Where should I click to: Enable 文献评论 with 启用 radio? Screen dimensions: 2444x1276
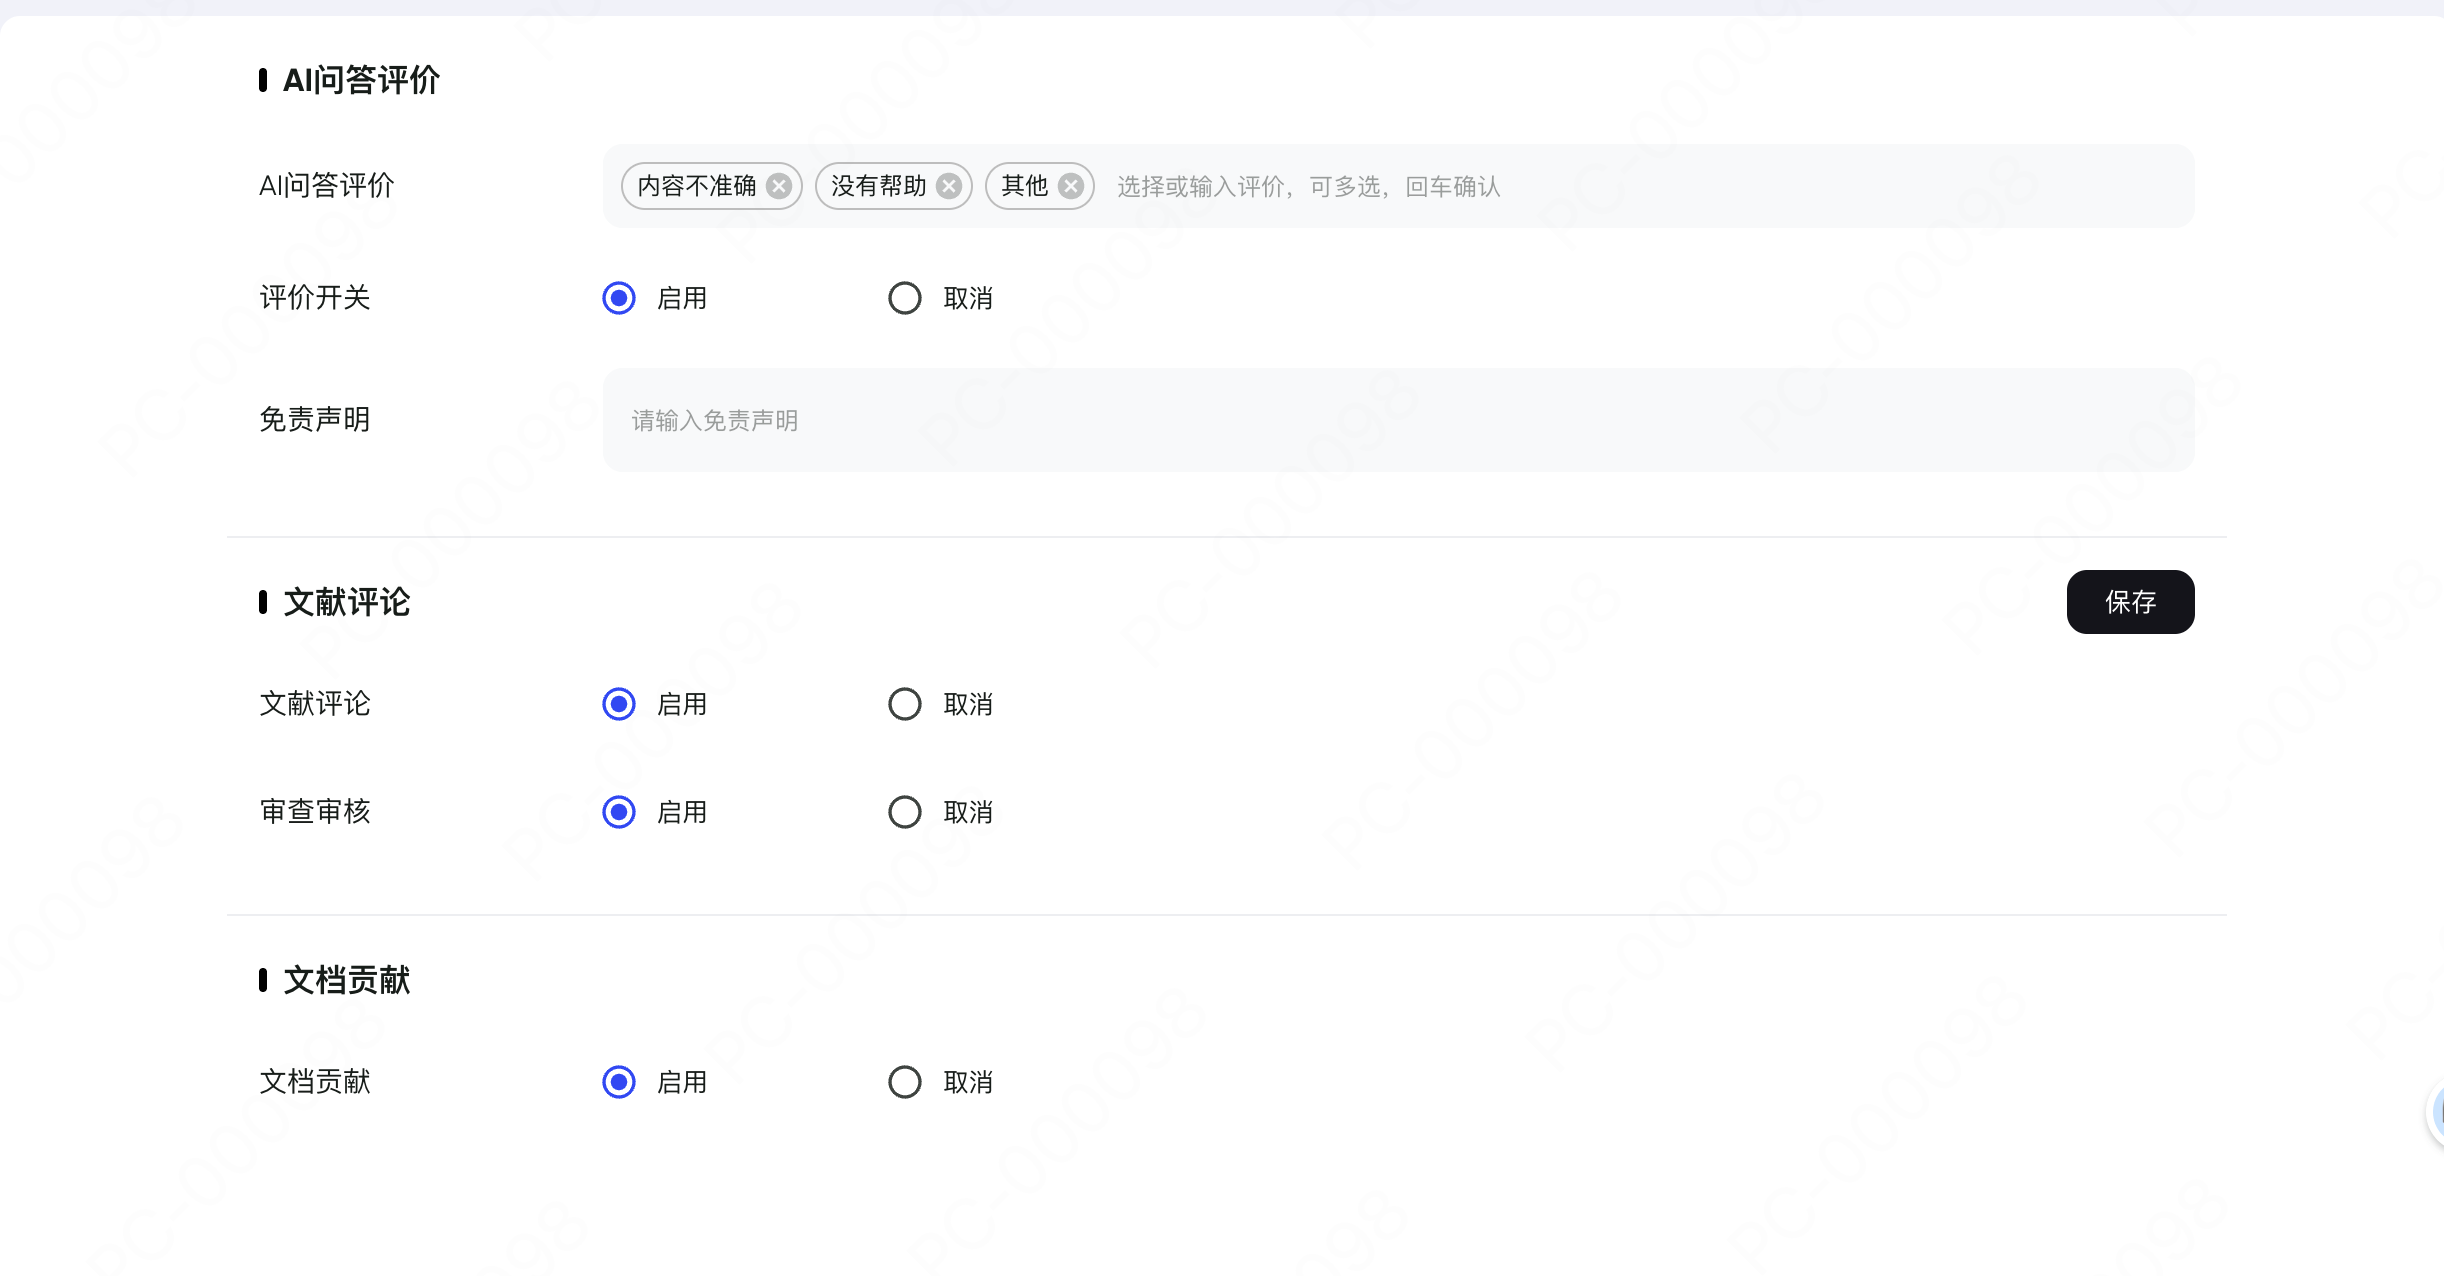point(619,704)
